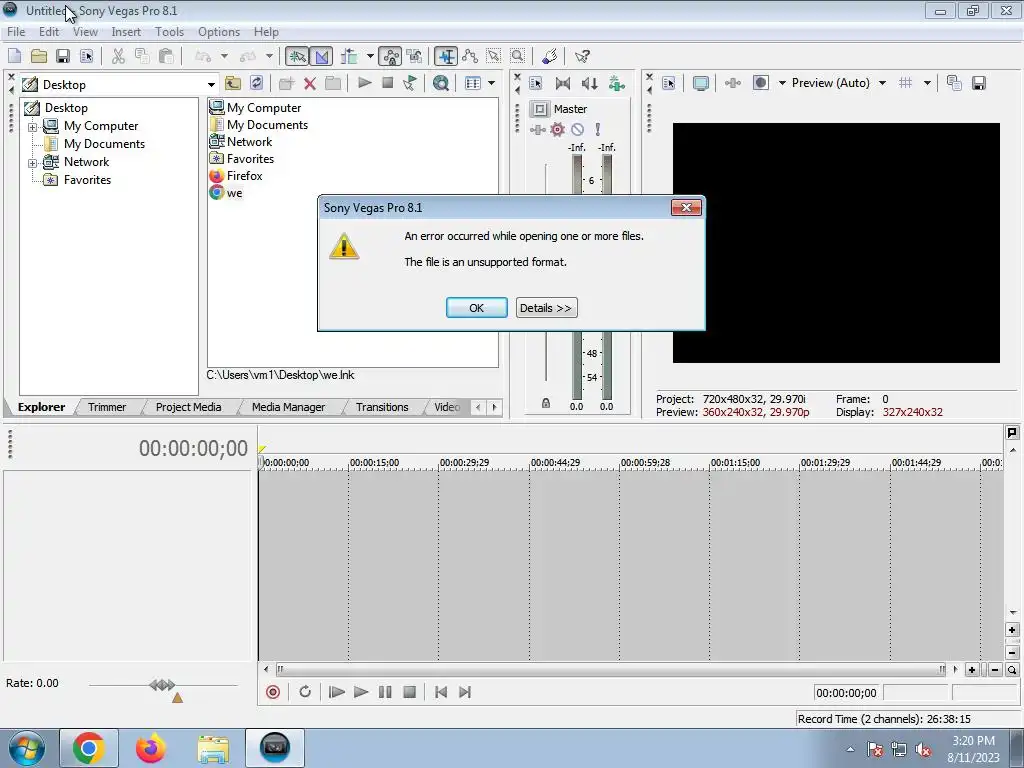Image resolution: width=1024 pixels, height=768 pixels.
Task: Switch to the Media Manager tab
Action: (288, 407)
